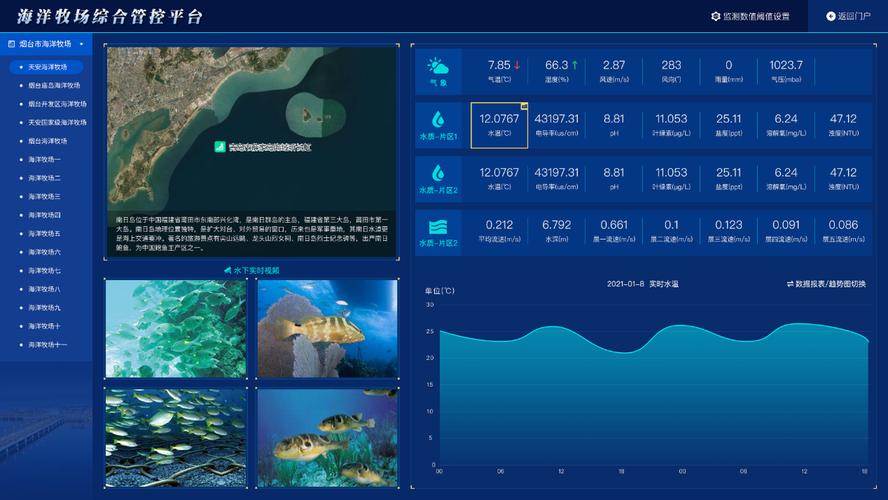Click 盐度 25.11 in 水质-片区1 row
This screenshot has height=500, width=888.
(x=729, y=125)
